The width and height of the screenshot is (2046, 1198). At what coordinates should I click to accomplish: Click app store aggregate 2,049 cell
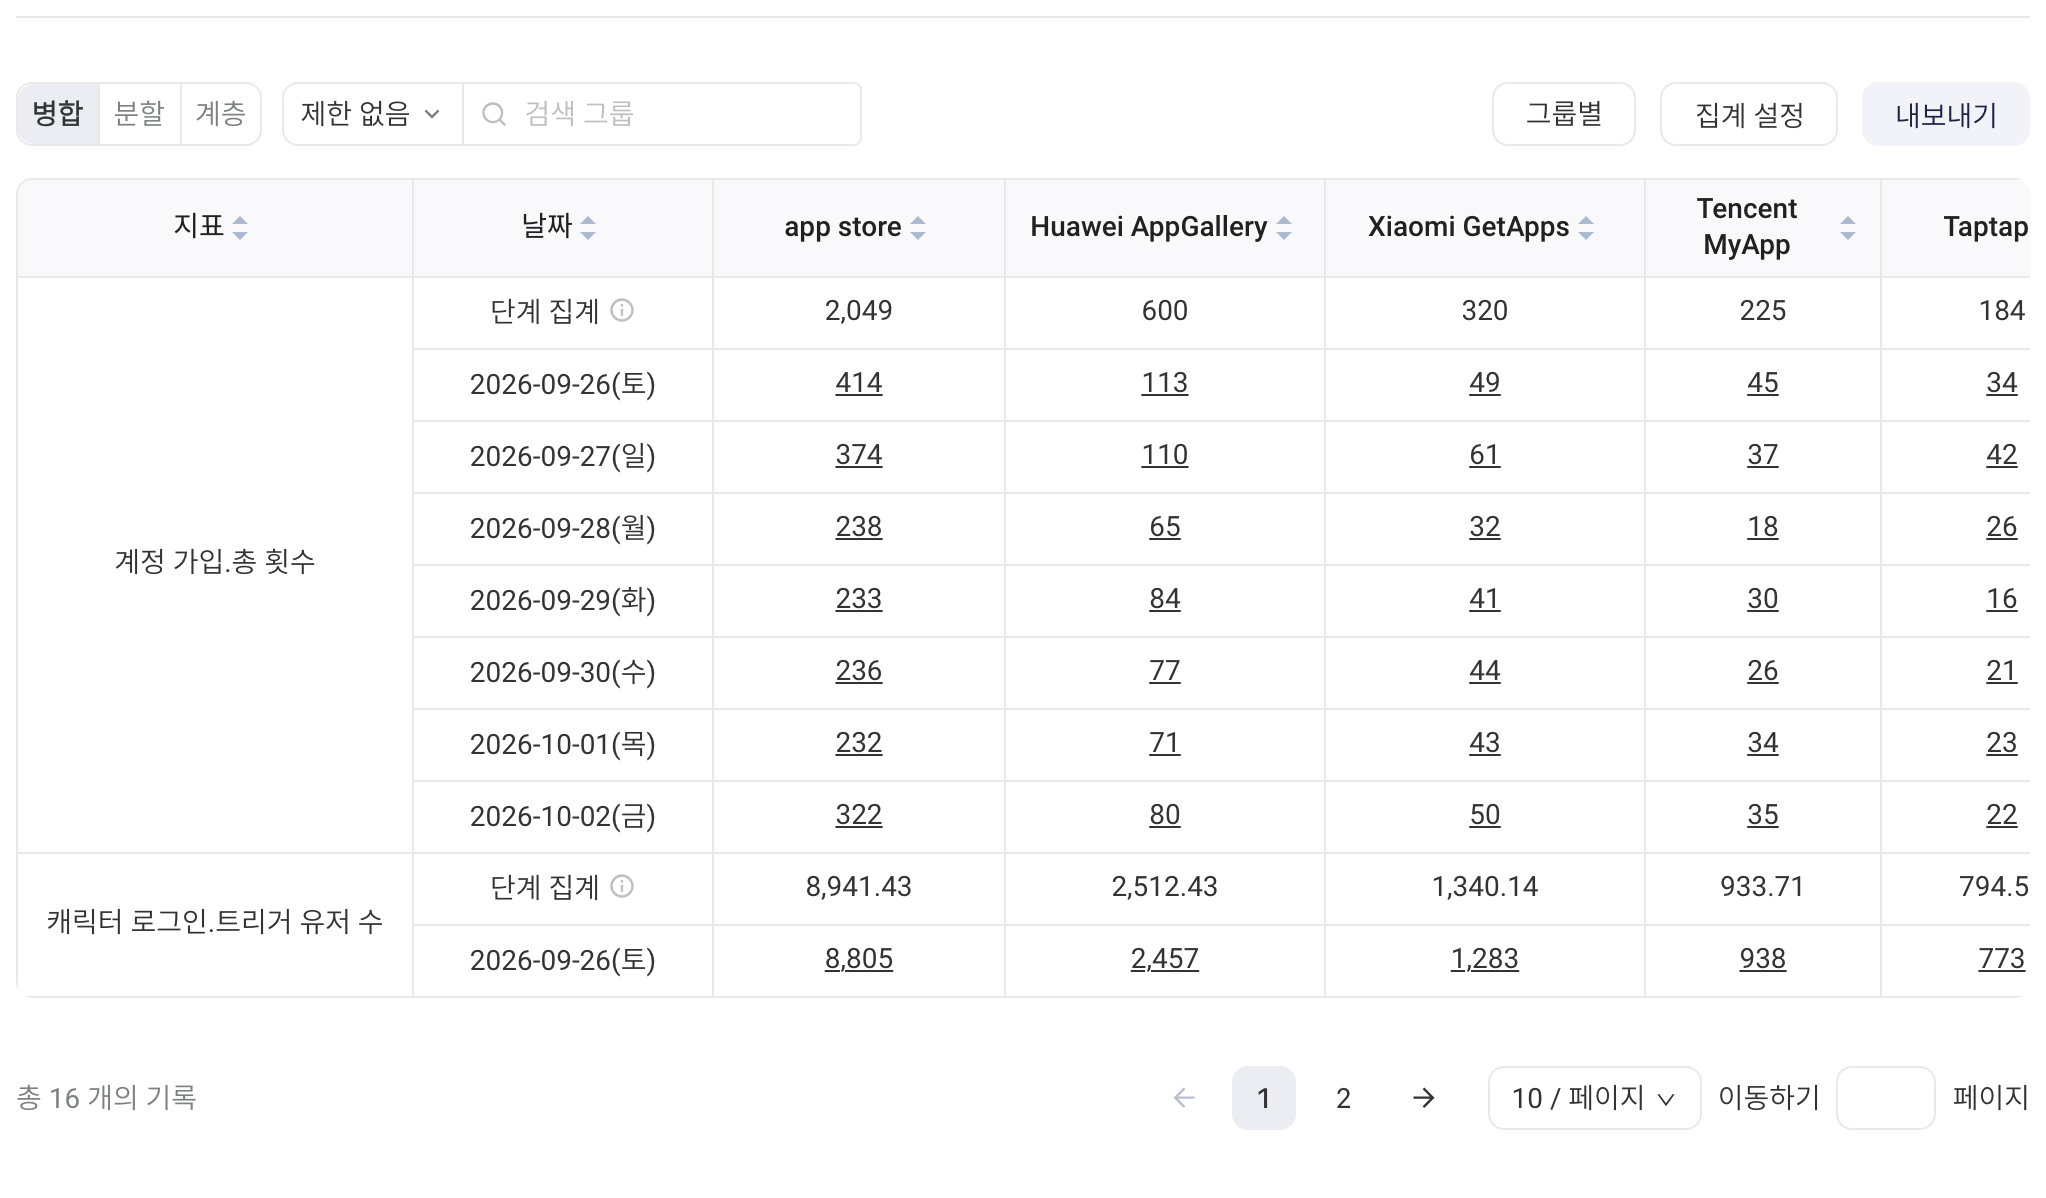(x=859, y=311)
